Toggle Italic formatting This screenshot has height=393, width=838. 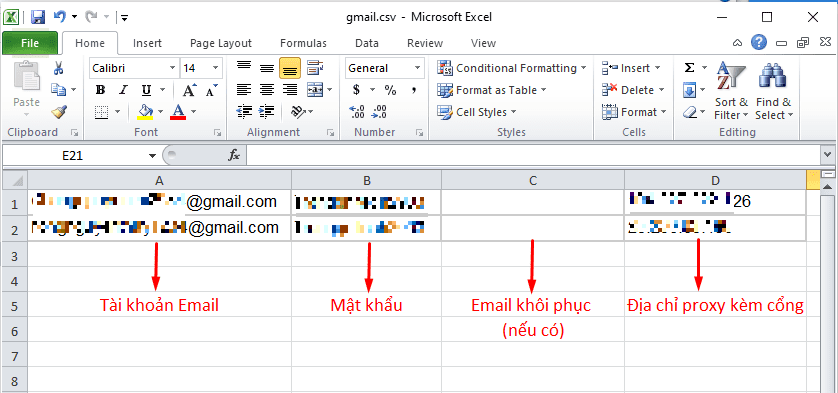tap(123, 90)
